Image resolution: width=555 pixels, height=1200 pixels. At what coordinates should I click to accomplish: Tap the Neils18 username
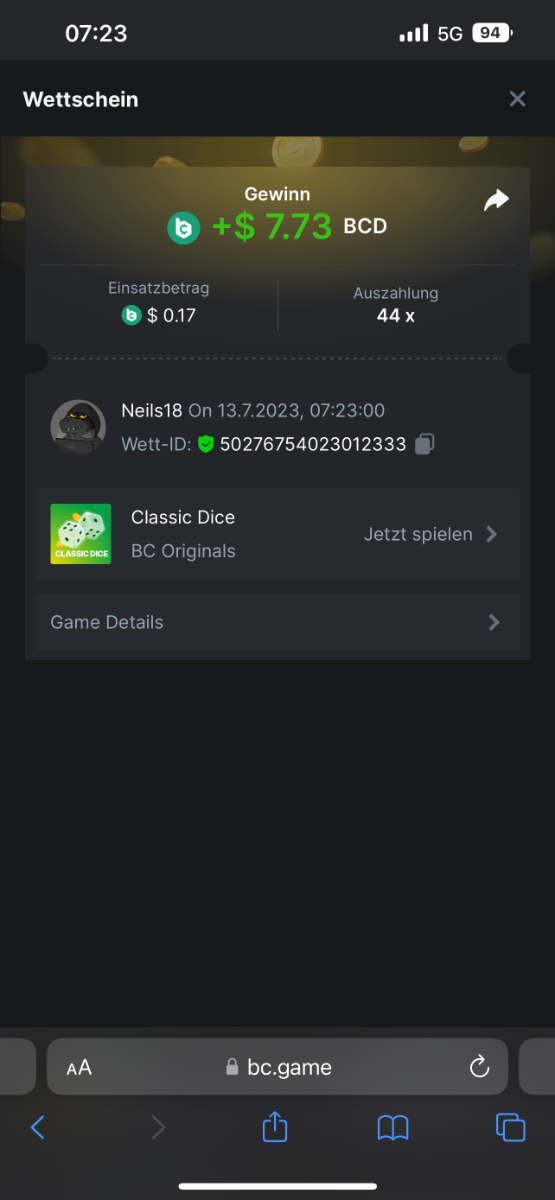tap(150, 411)
